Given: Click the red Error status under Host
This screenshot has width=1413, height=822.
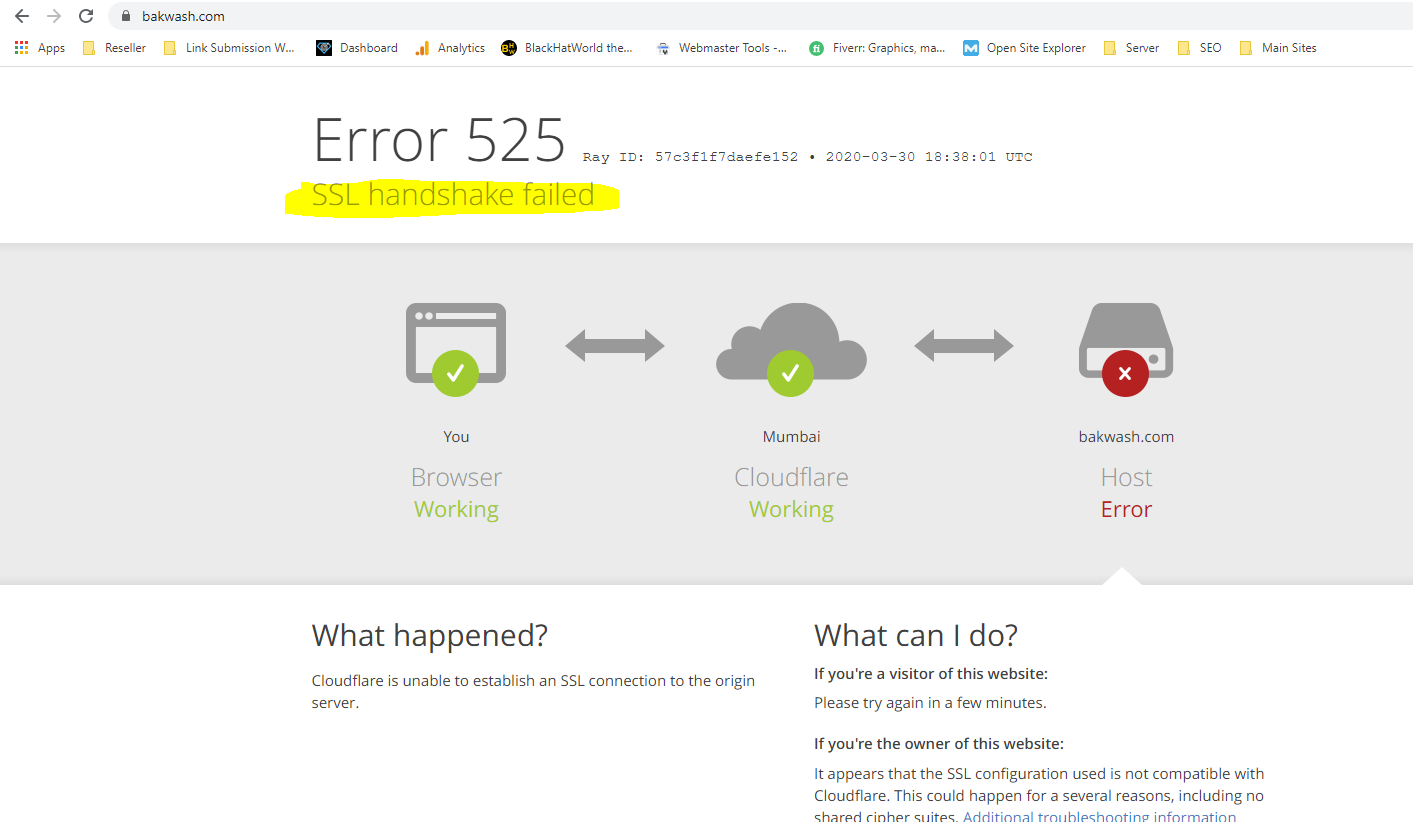Looking at the screenshot, I should (1126, 509).
